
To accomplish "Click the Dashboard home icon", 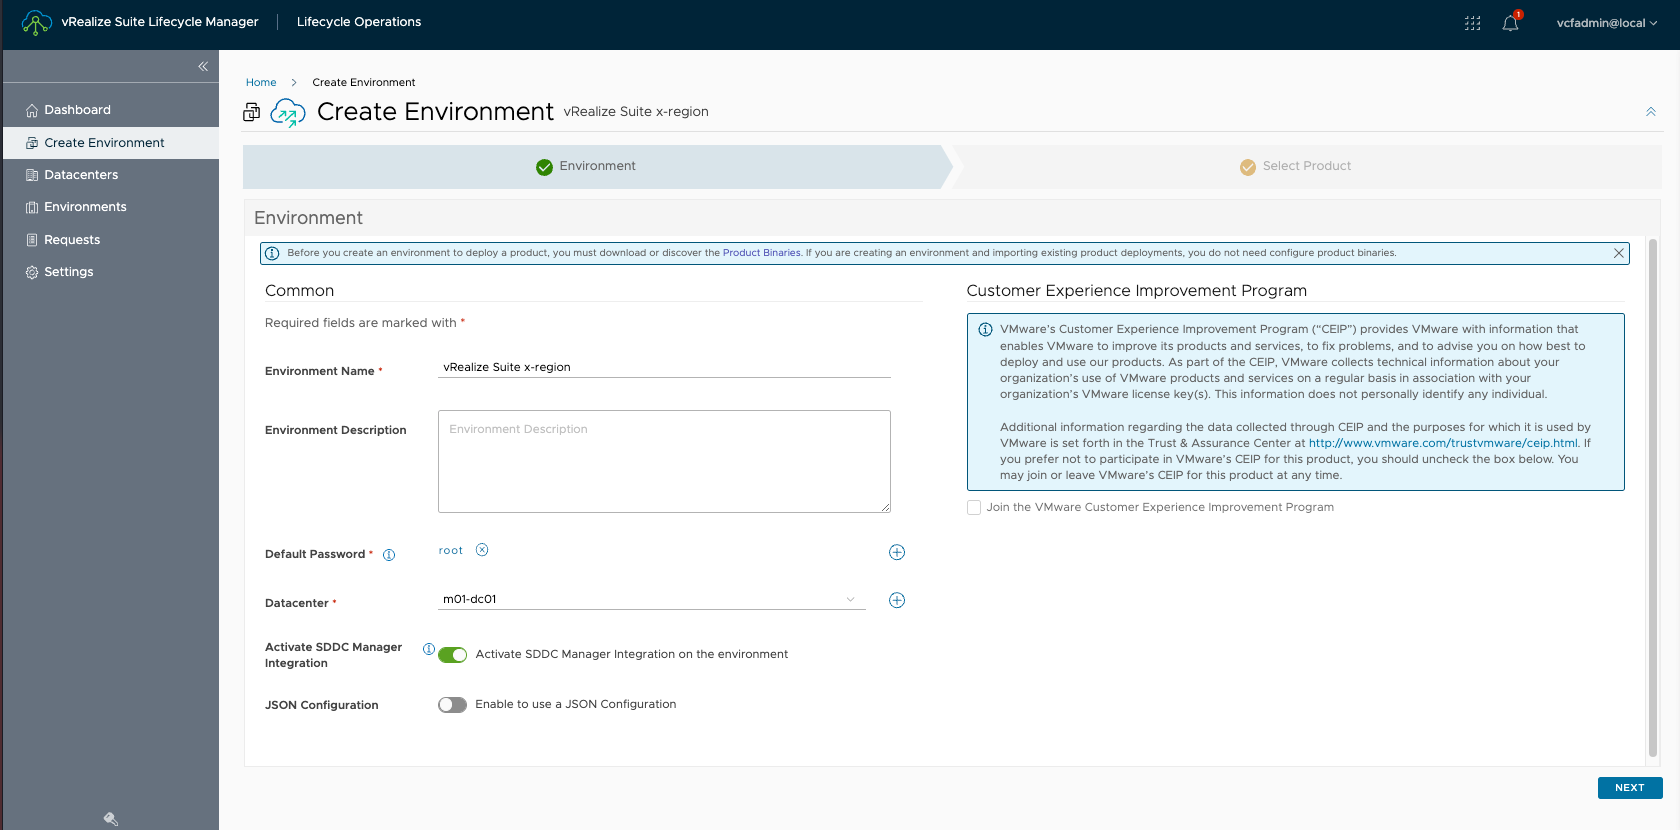I will [32, 110].
